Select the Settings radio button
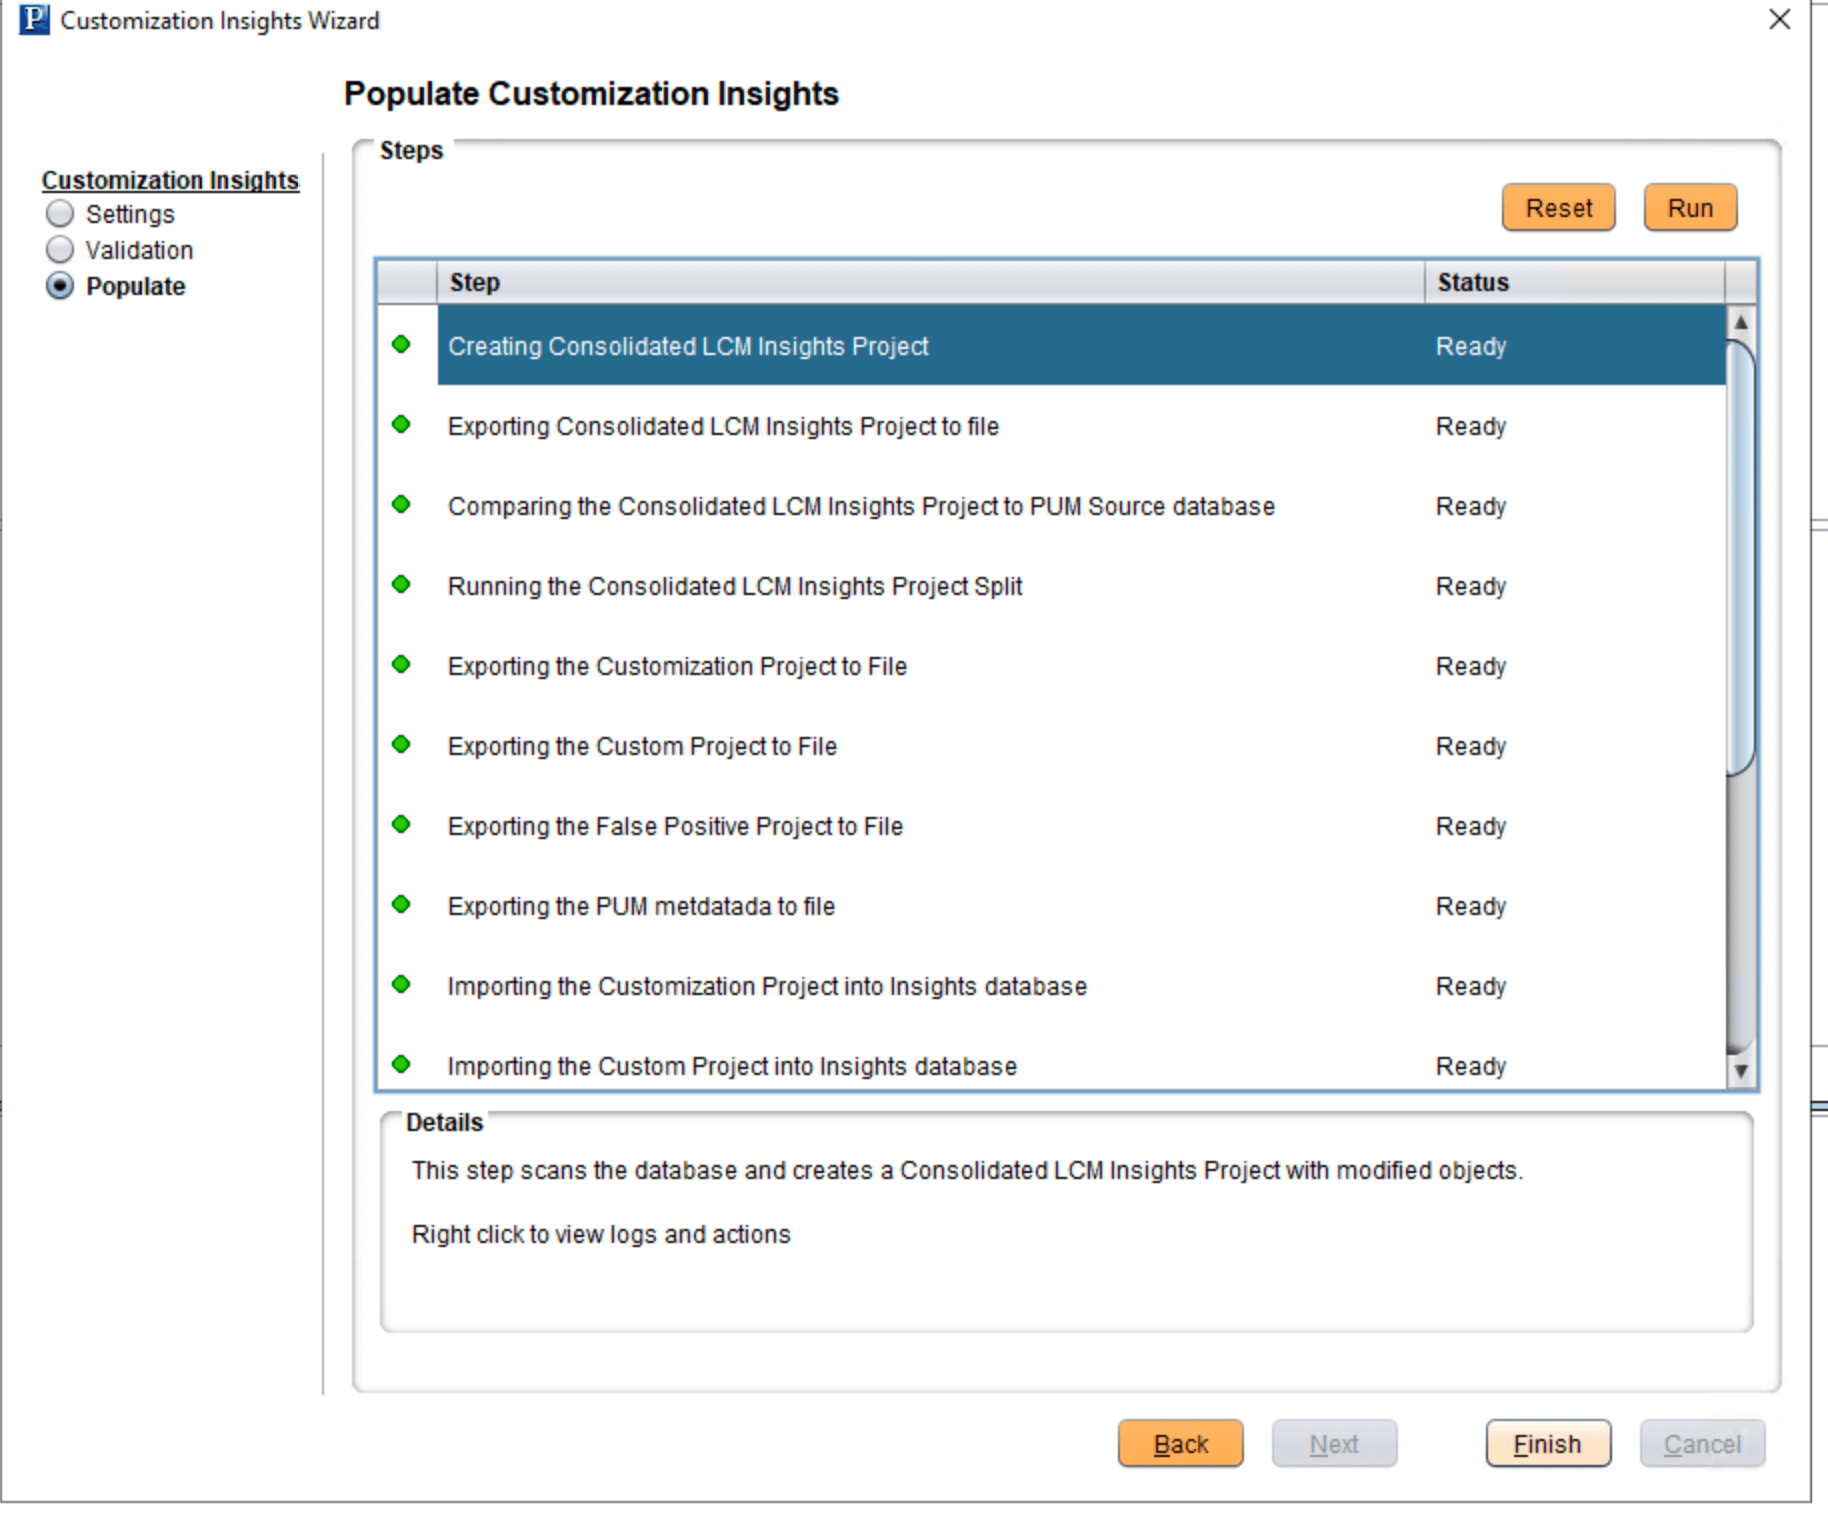Viewport: 1828px width, 1514px height. (x=59, y=213)
